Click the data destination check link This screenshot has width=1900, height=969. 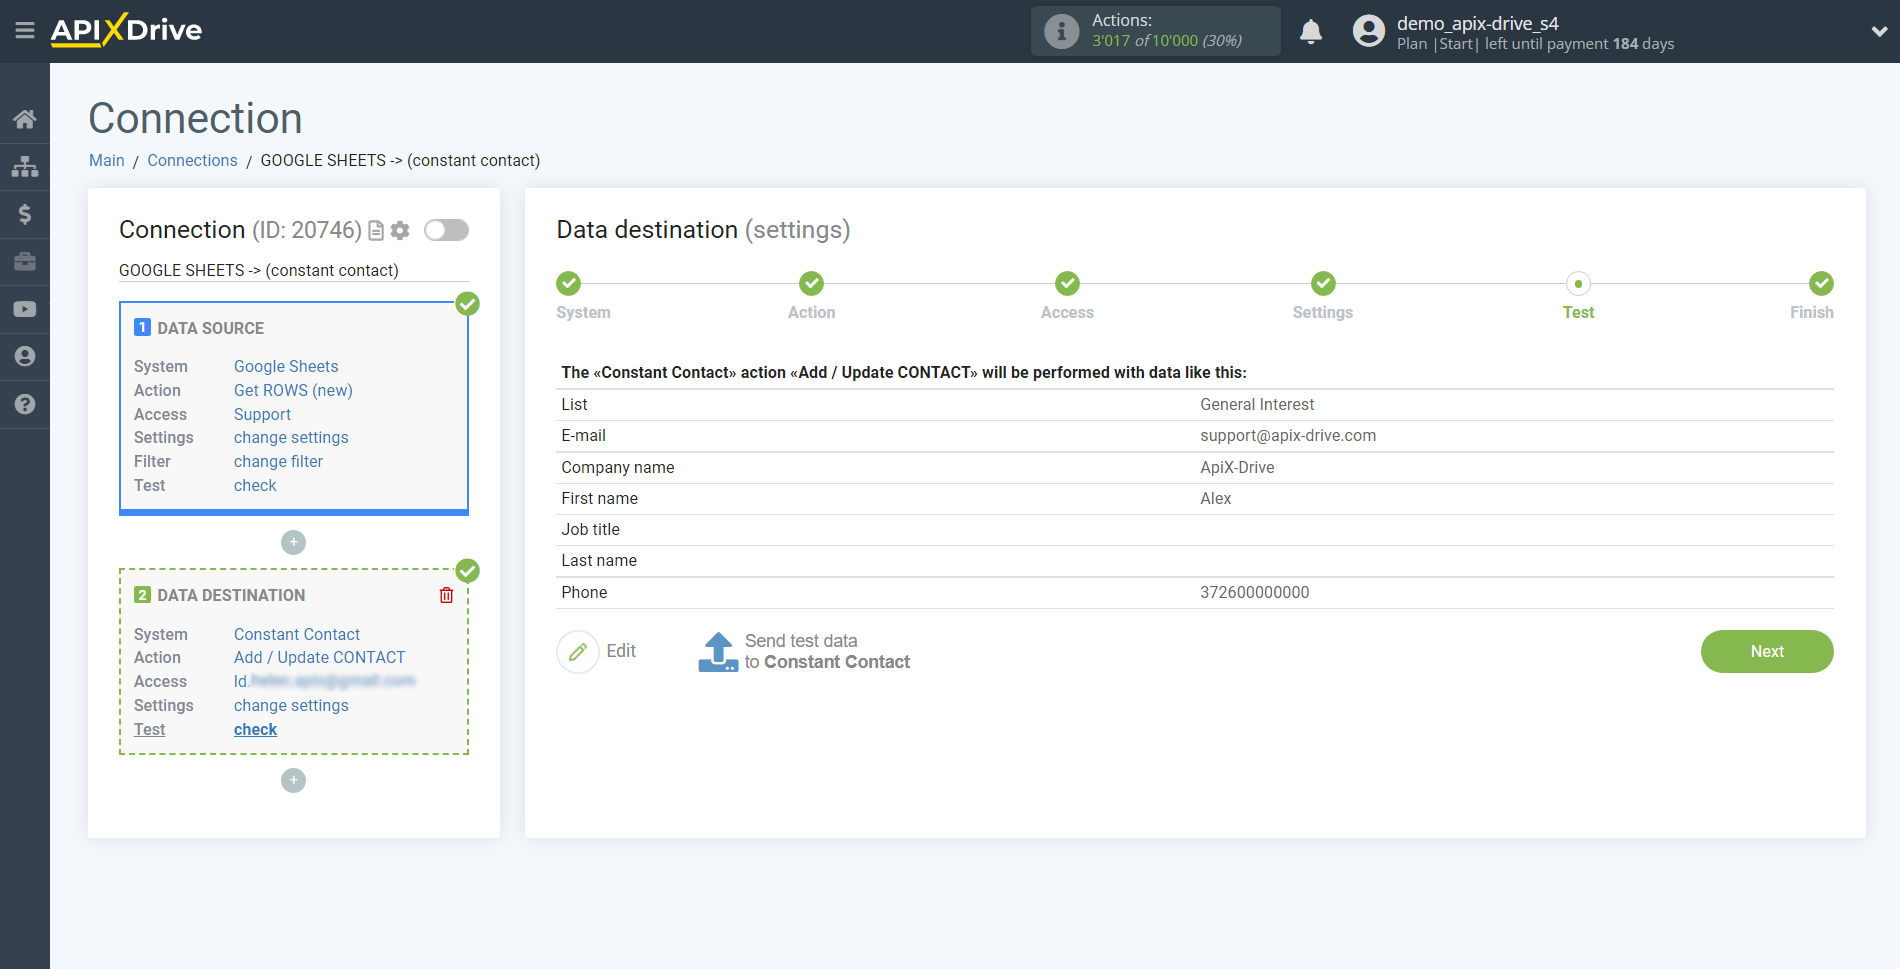click(255, 729)
